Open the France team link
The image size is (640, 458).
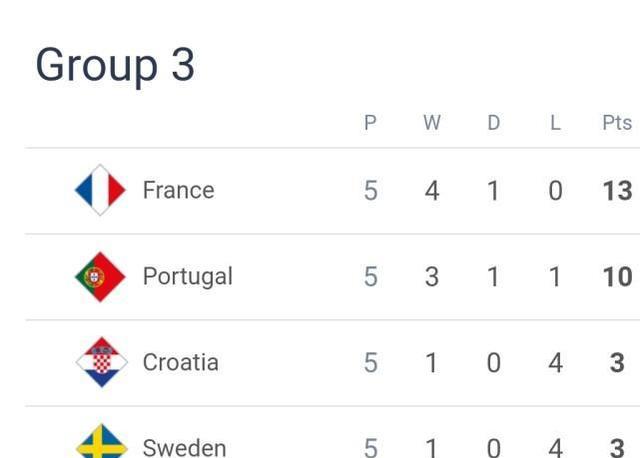[x=178, y=190]
